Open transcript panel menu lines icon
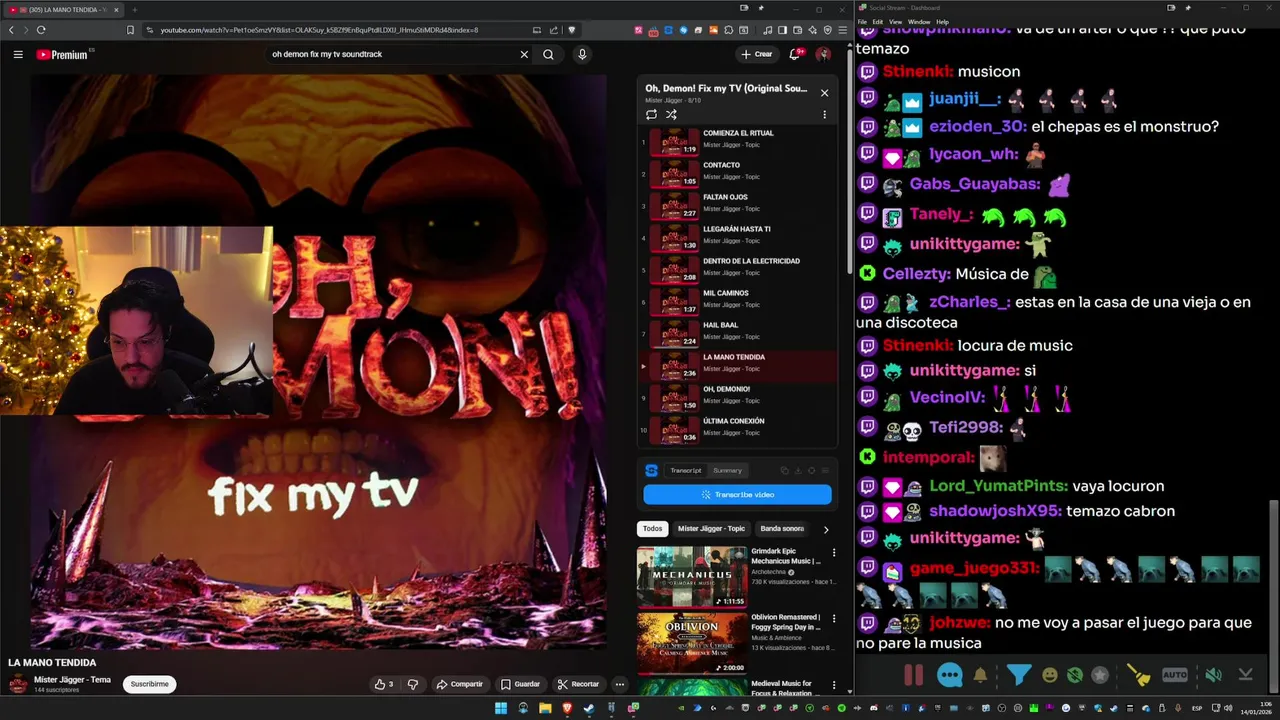 tap(825, 470)
